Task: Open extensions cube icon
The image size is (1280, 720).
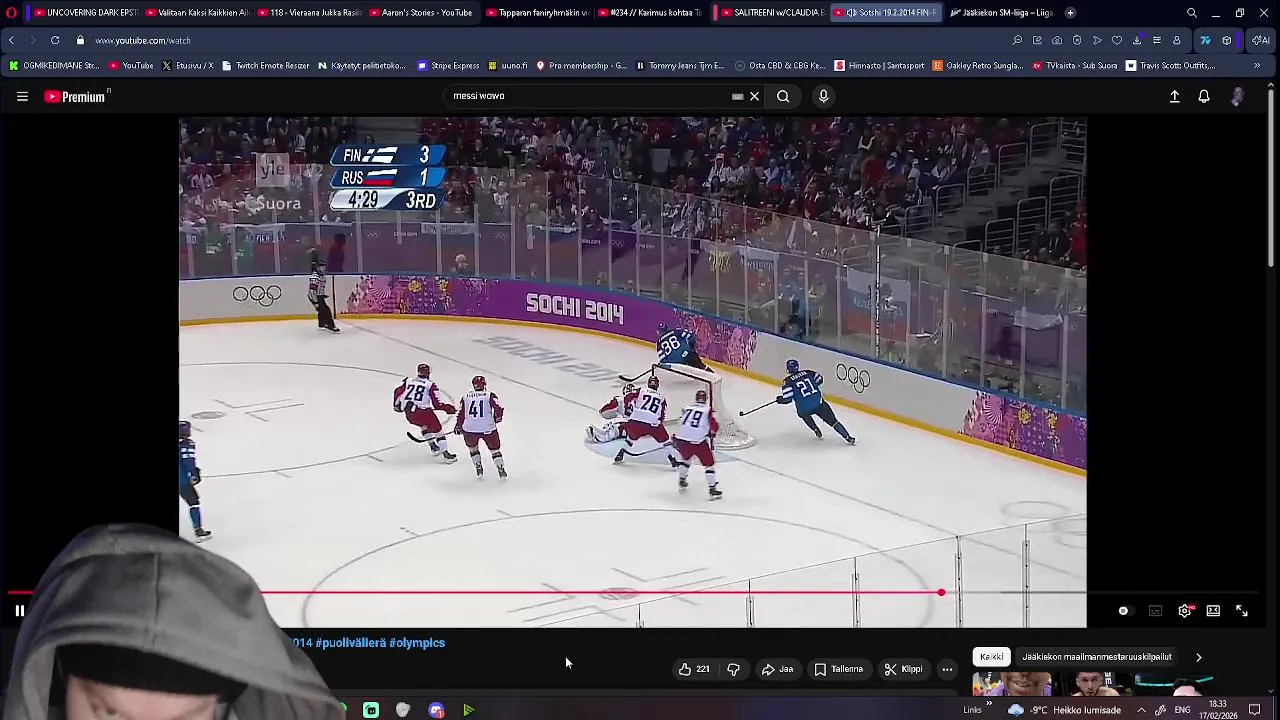Action: click(x=1227, y=40)
